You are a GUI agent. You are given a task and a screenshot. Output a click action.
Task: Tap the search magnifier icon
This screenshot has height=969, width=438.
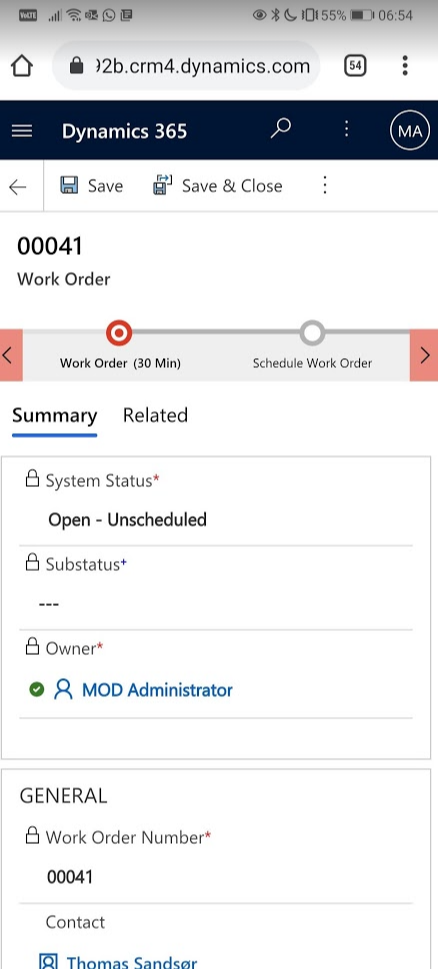(x=281, y=129)
